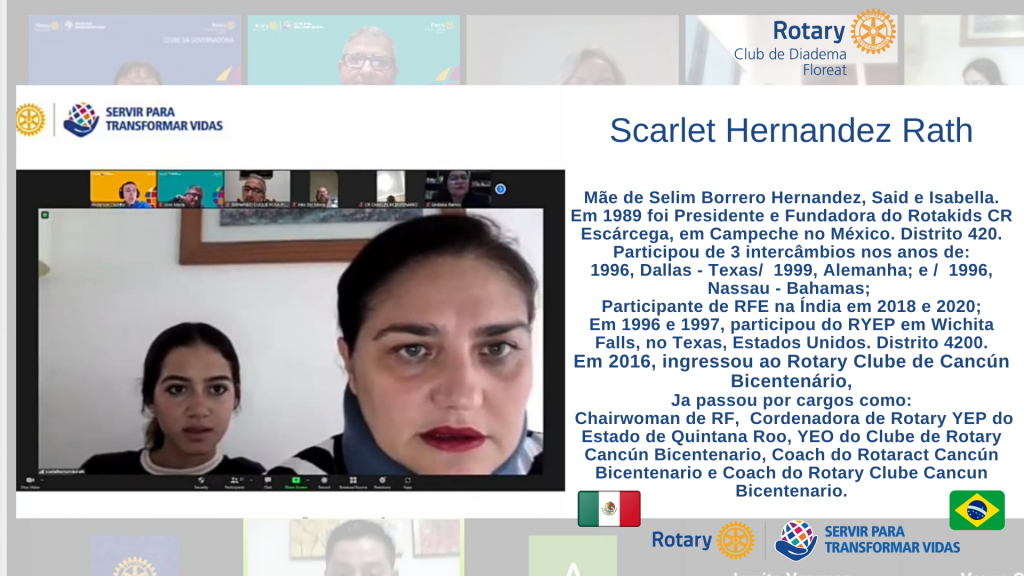The width and height of the screenshot is (1024, 576).
Task: Open the Participants panel icon
Action: 234,479
